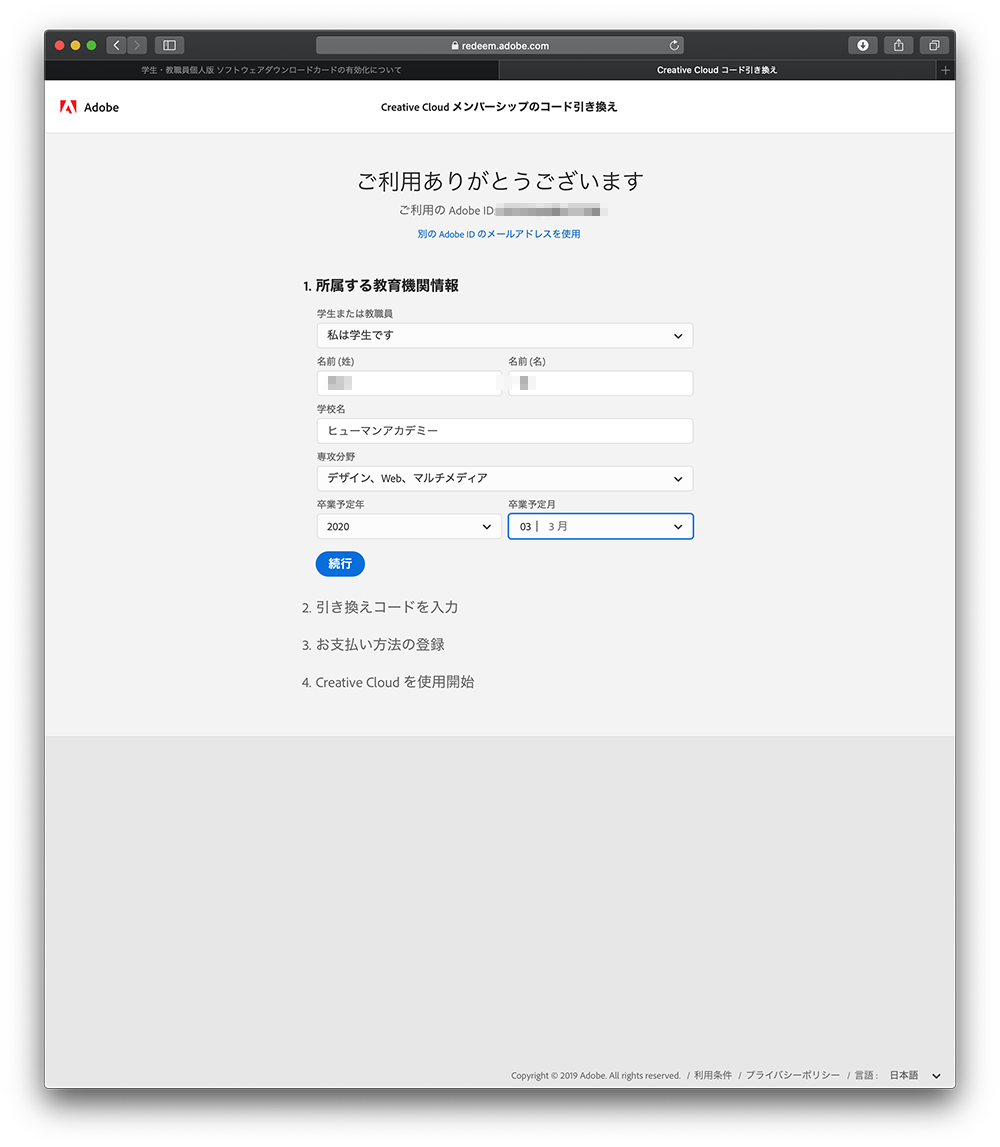The height and width of the screenshot is (1147, 1000).
Task: Select the Creative Cloud コード引き換え tab
Action: (717, 70)
